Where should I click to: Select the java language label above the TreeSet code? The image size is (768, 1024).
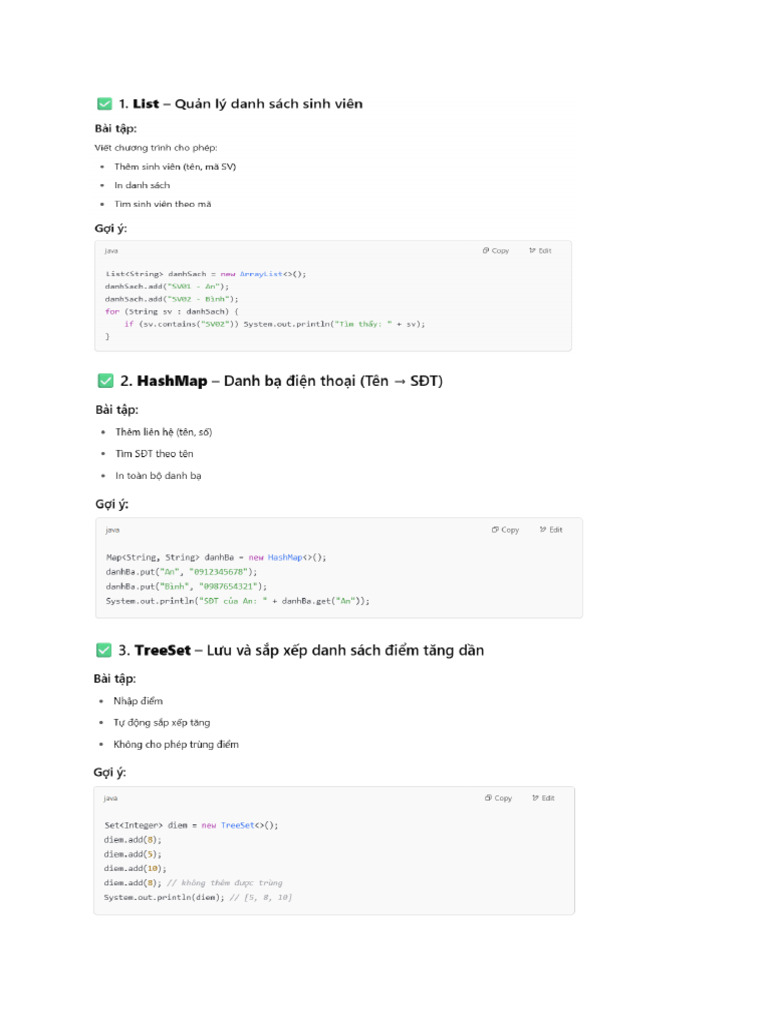pyautogui.click(x=111, y=798)
